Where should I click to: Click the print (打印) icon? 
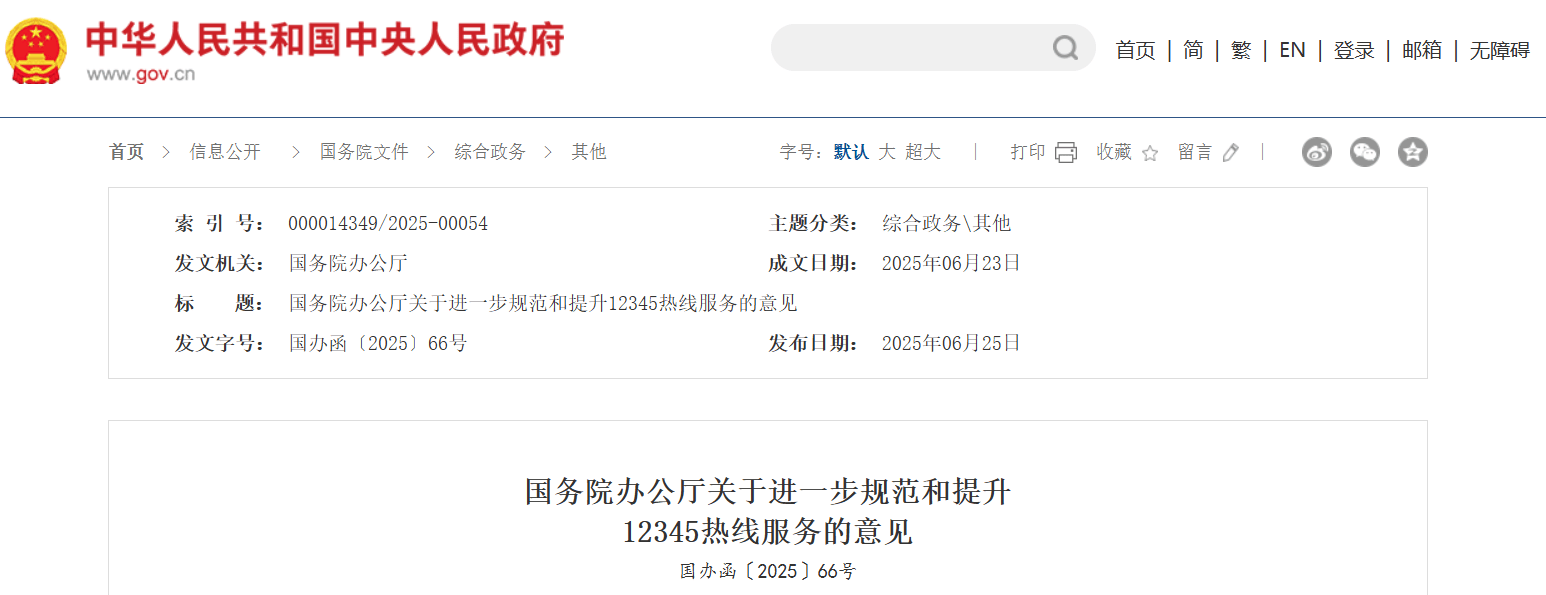point(1065,152)
